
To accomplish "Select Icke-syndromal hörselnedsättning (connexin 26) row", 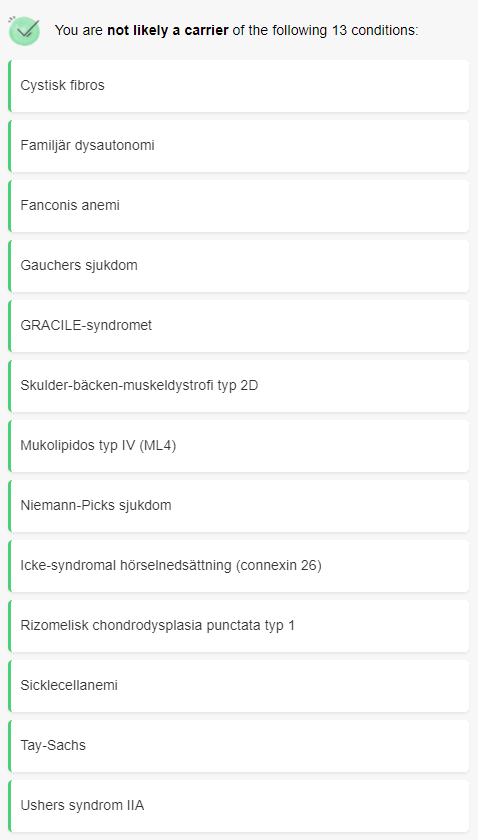I will coord(239,566).
